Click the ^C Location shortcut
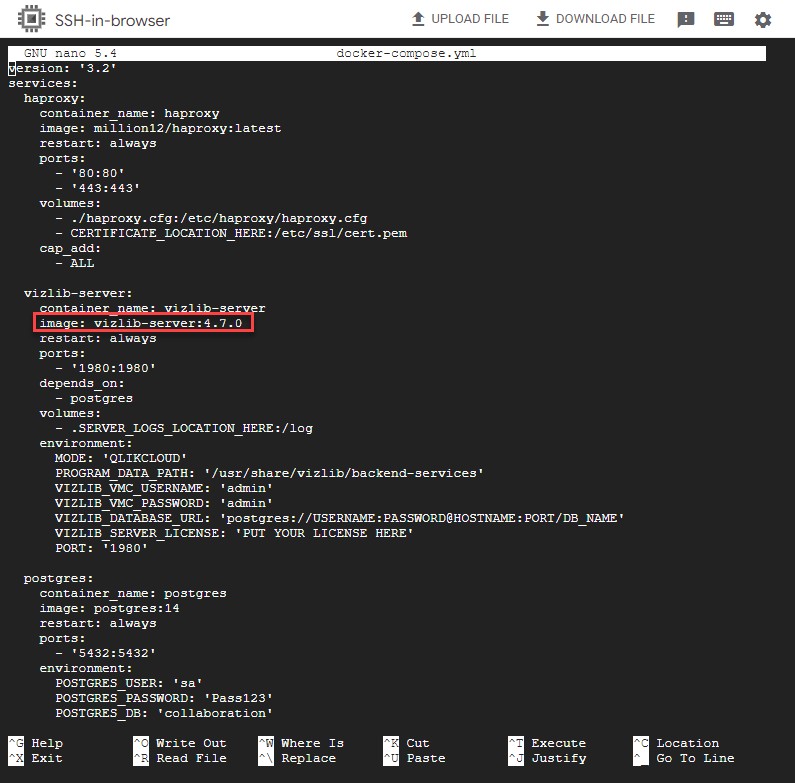795x783 pixels. pyautogui.click(x=676, y=743)
